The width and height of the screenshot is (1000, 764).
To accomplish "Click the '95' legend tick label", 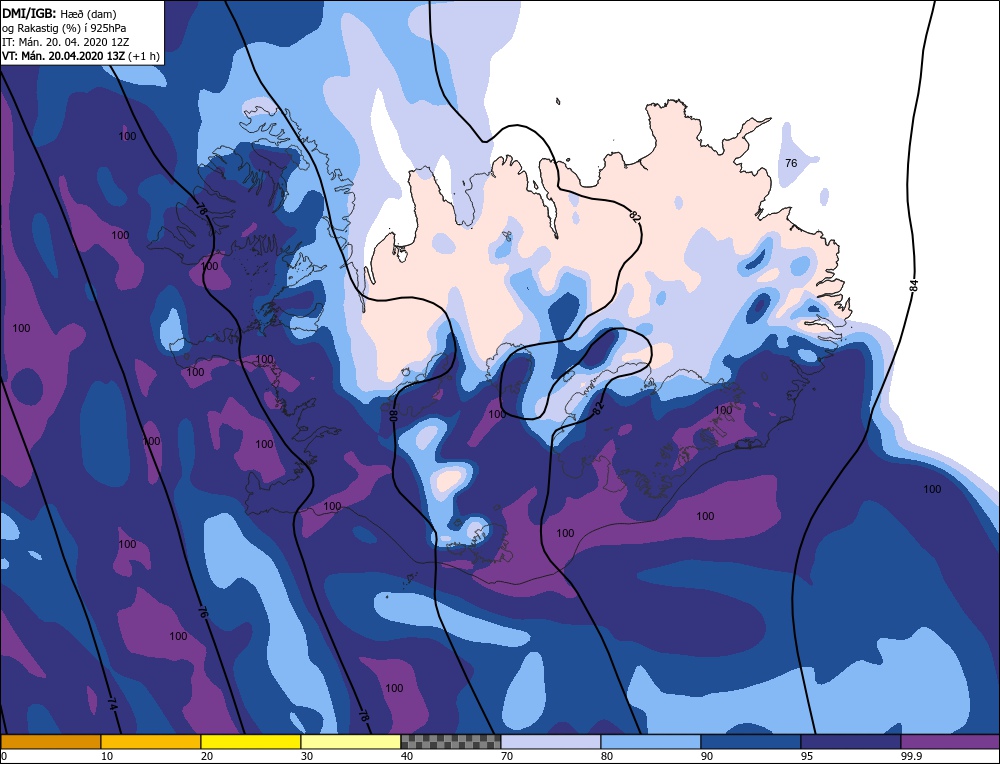I will [807, 756].
